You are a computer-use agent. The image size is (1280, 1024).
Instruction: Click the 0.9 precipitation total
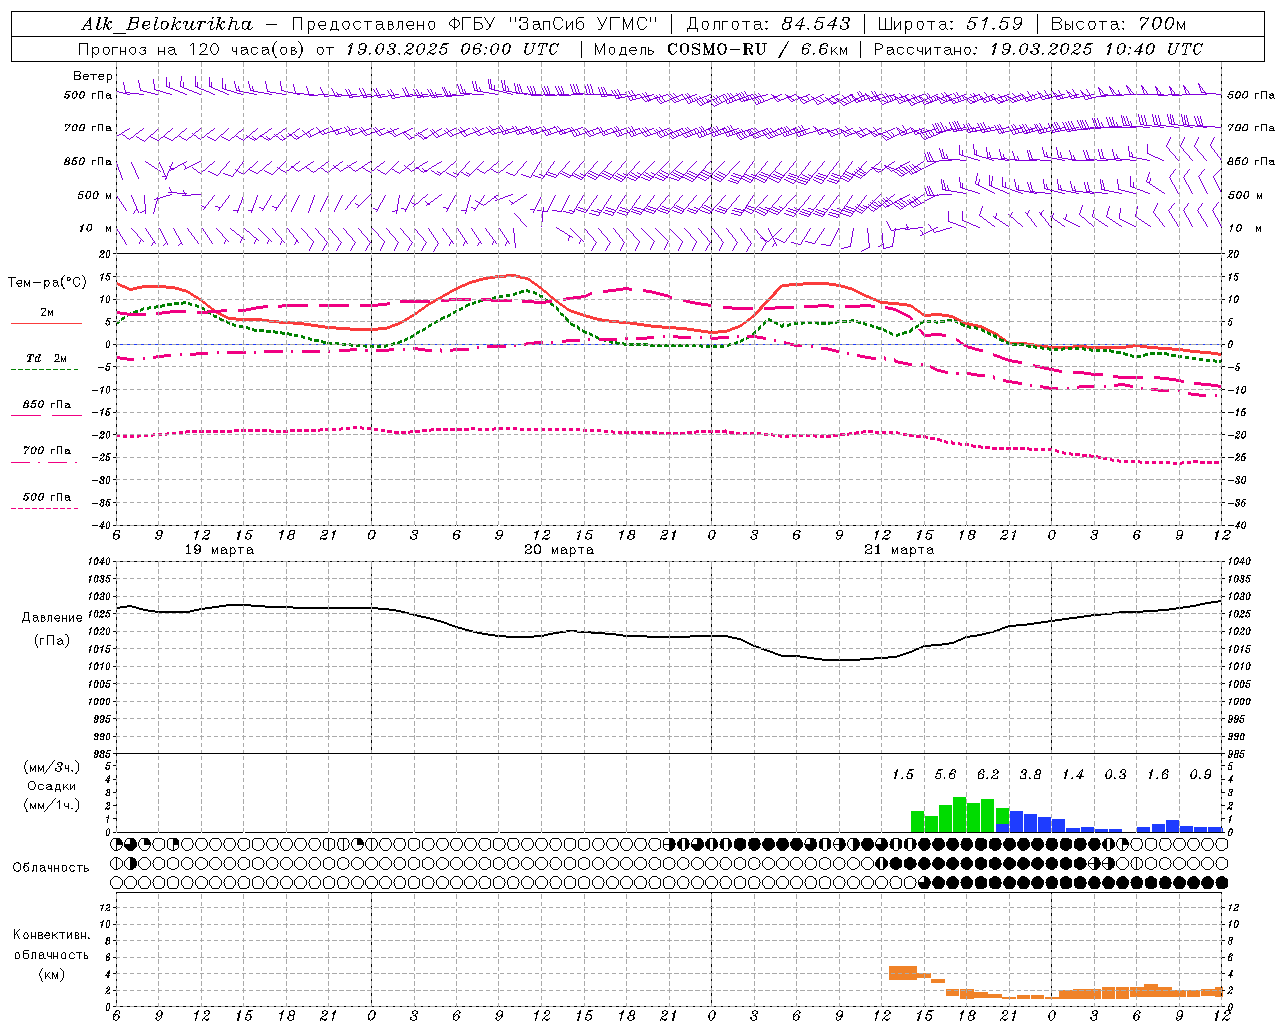point(1201,774)
